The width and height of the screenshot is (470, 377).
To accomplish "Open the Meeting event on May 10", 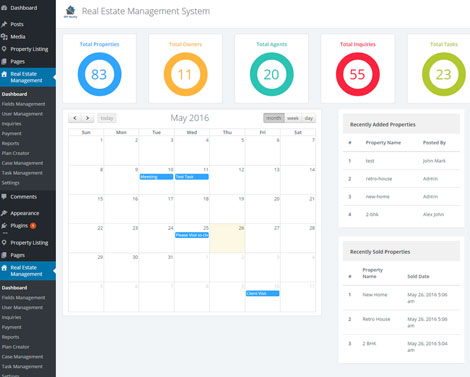I will click(156, 177).
